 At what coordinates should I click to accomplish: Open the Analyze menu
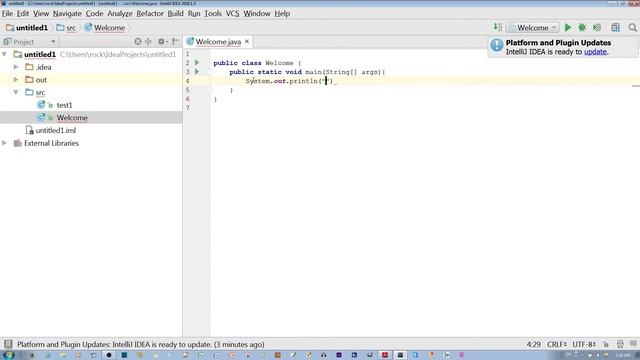pos(120,13)
